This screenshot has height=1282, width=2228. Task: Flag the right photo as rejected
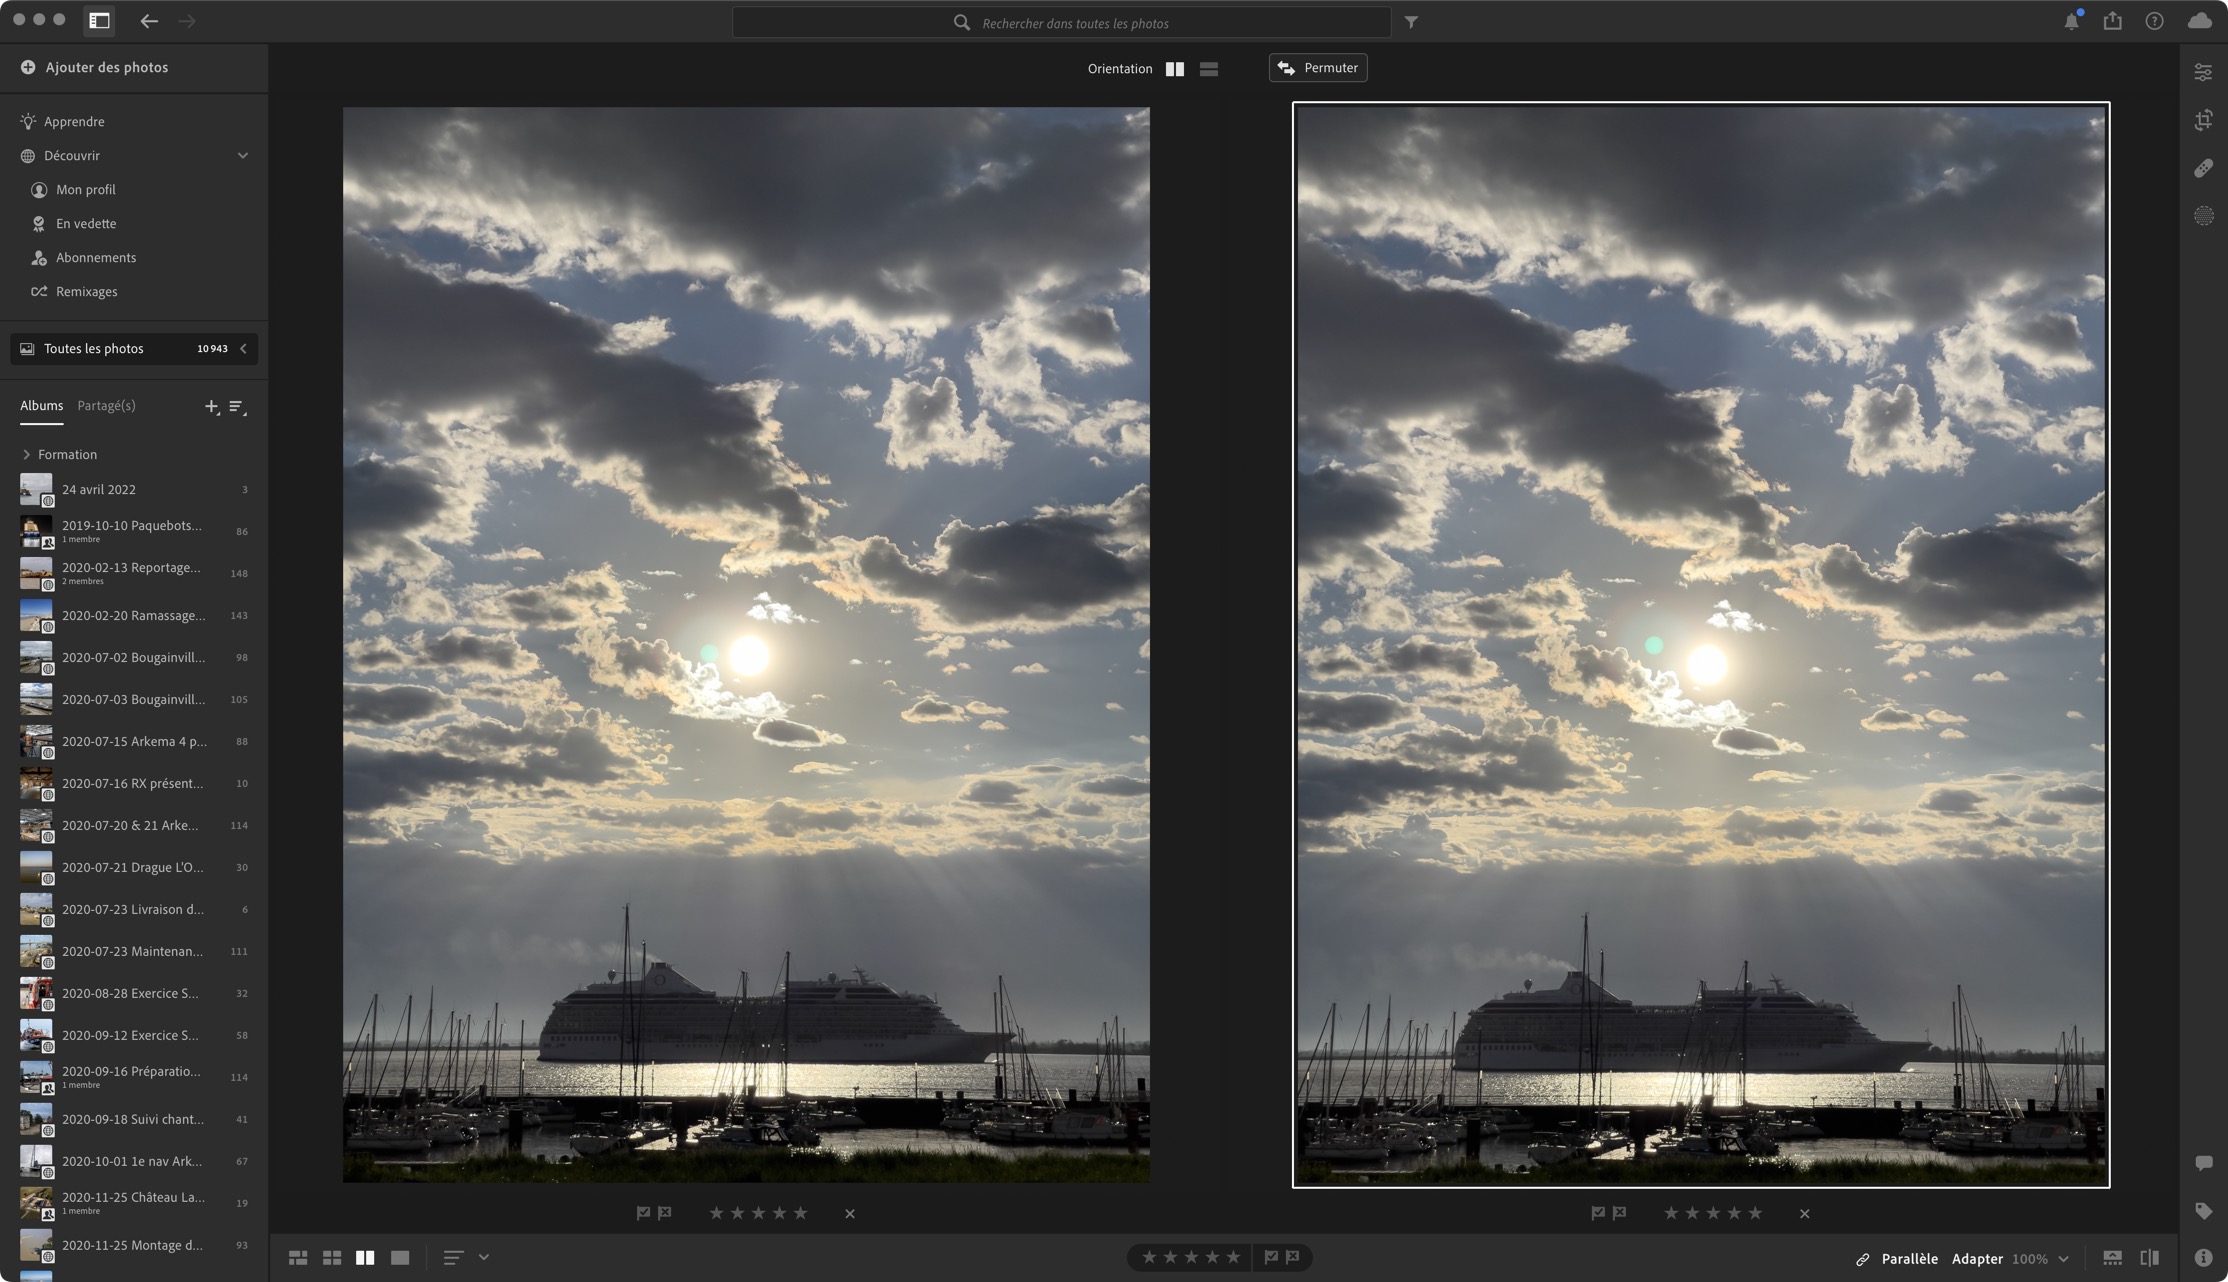click(x=1620, y=1213)
